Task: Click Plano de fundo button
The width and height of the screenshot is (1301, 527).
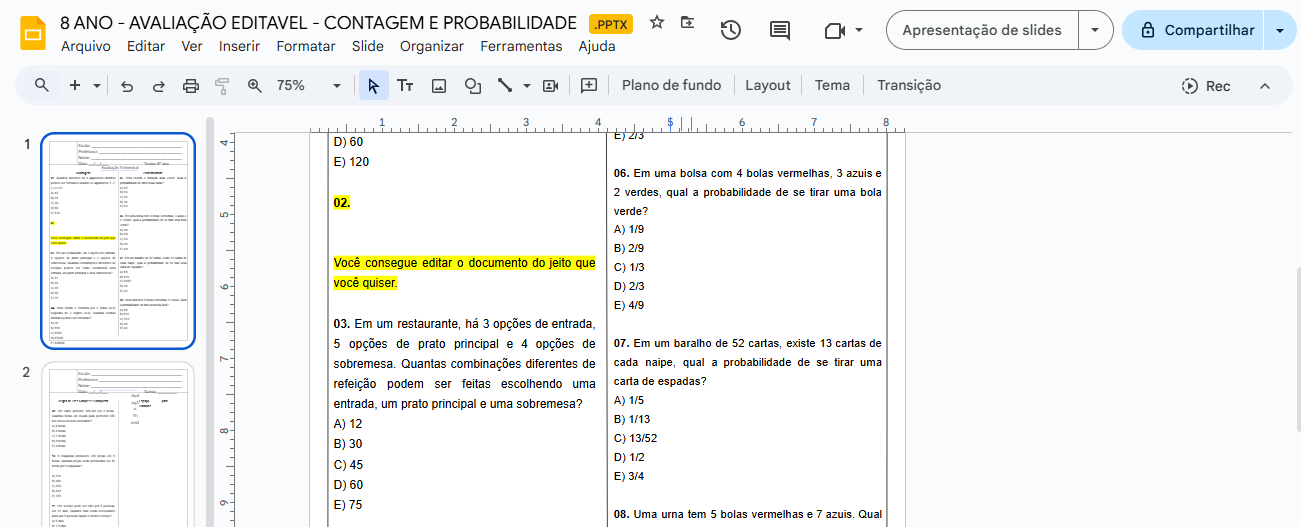Action: (671, 86)
